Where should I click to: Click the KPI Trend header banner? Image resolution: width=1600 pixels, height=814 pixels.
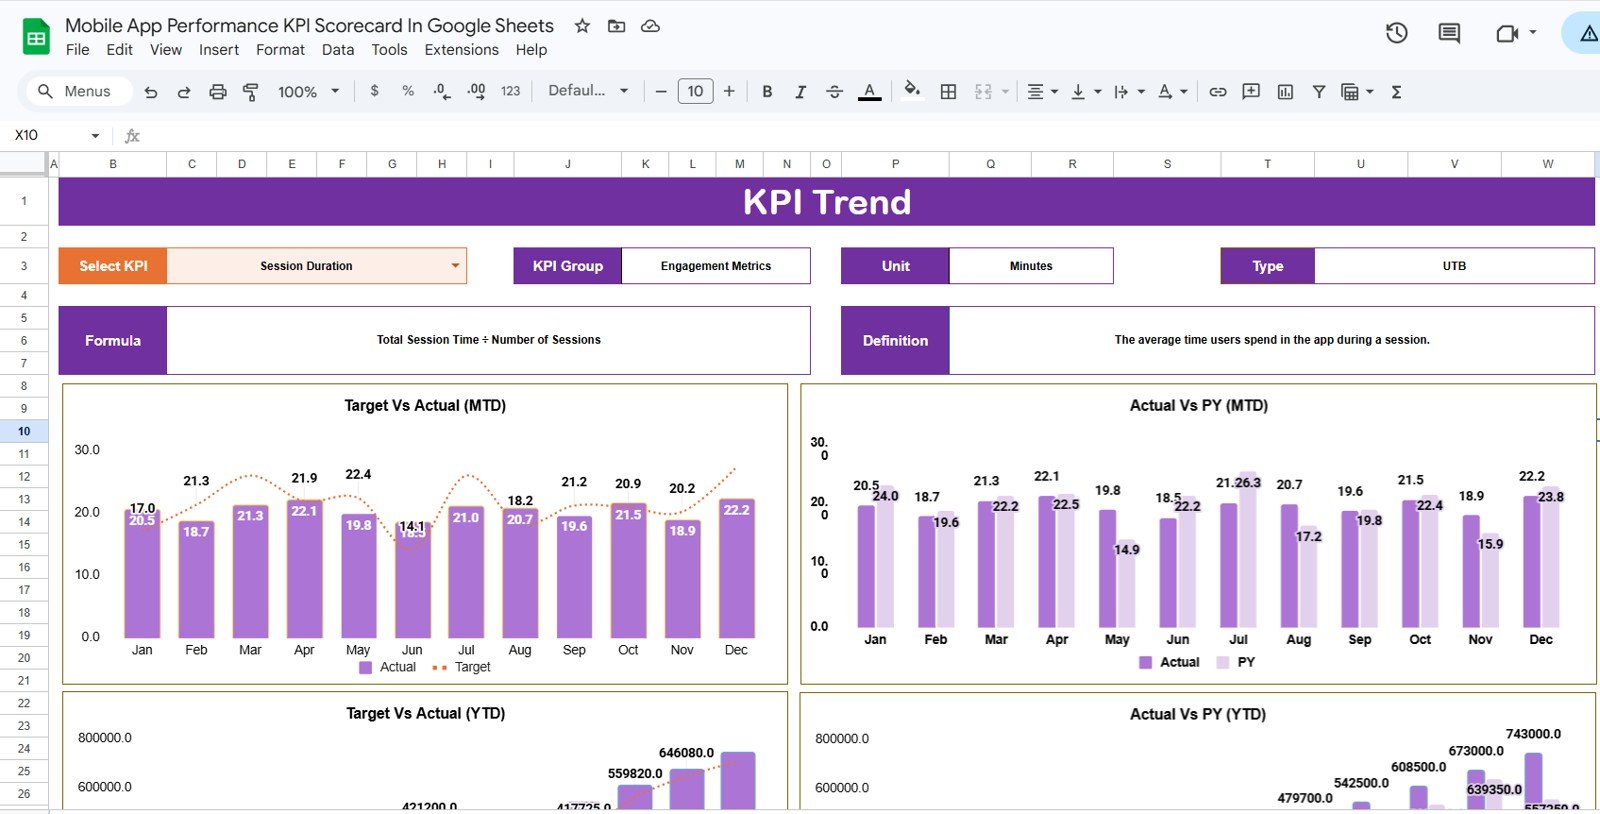pyautogui.click(x=827, y=202)
